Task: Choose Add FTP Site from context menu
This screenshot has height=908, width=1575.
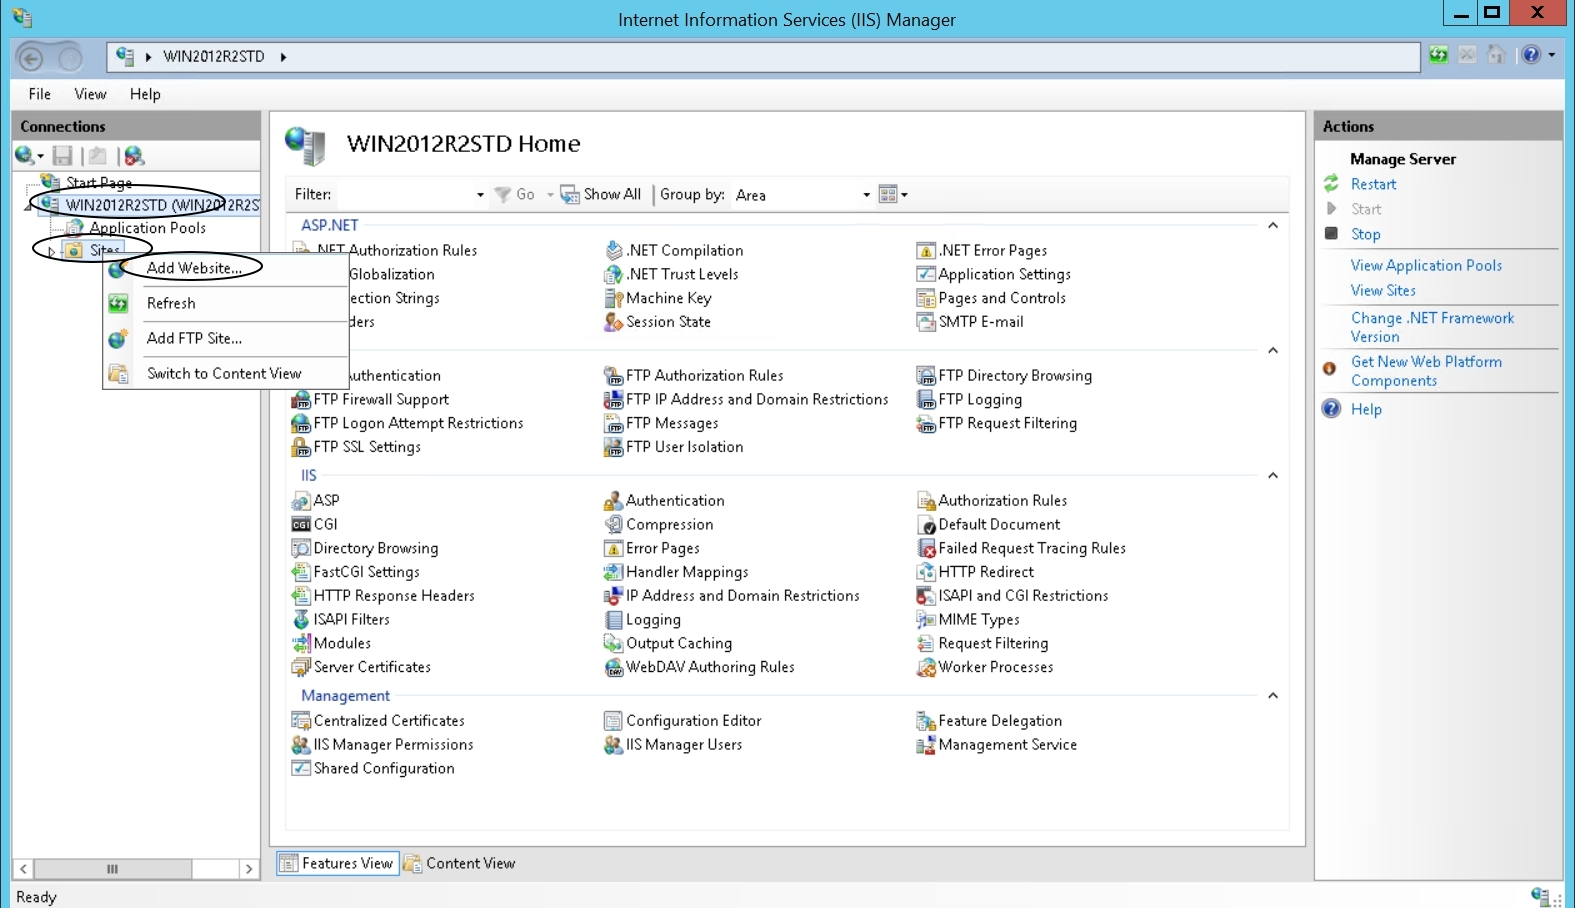Action: tap(226, 338)
